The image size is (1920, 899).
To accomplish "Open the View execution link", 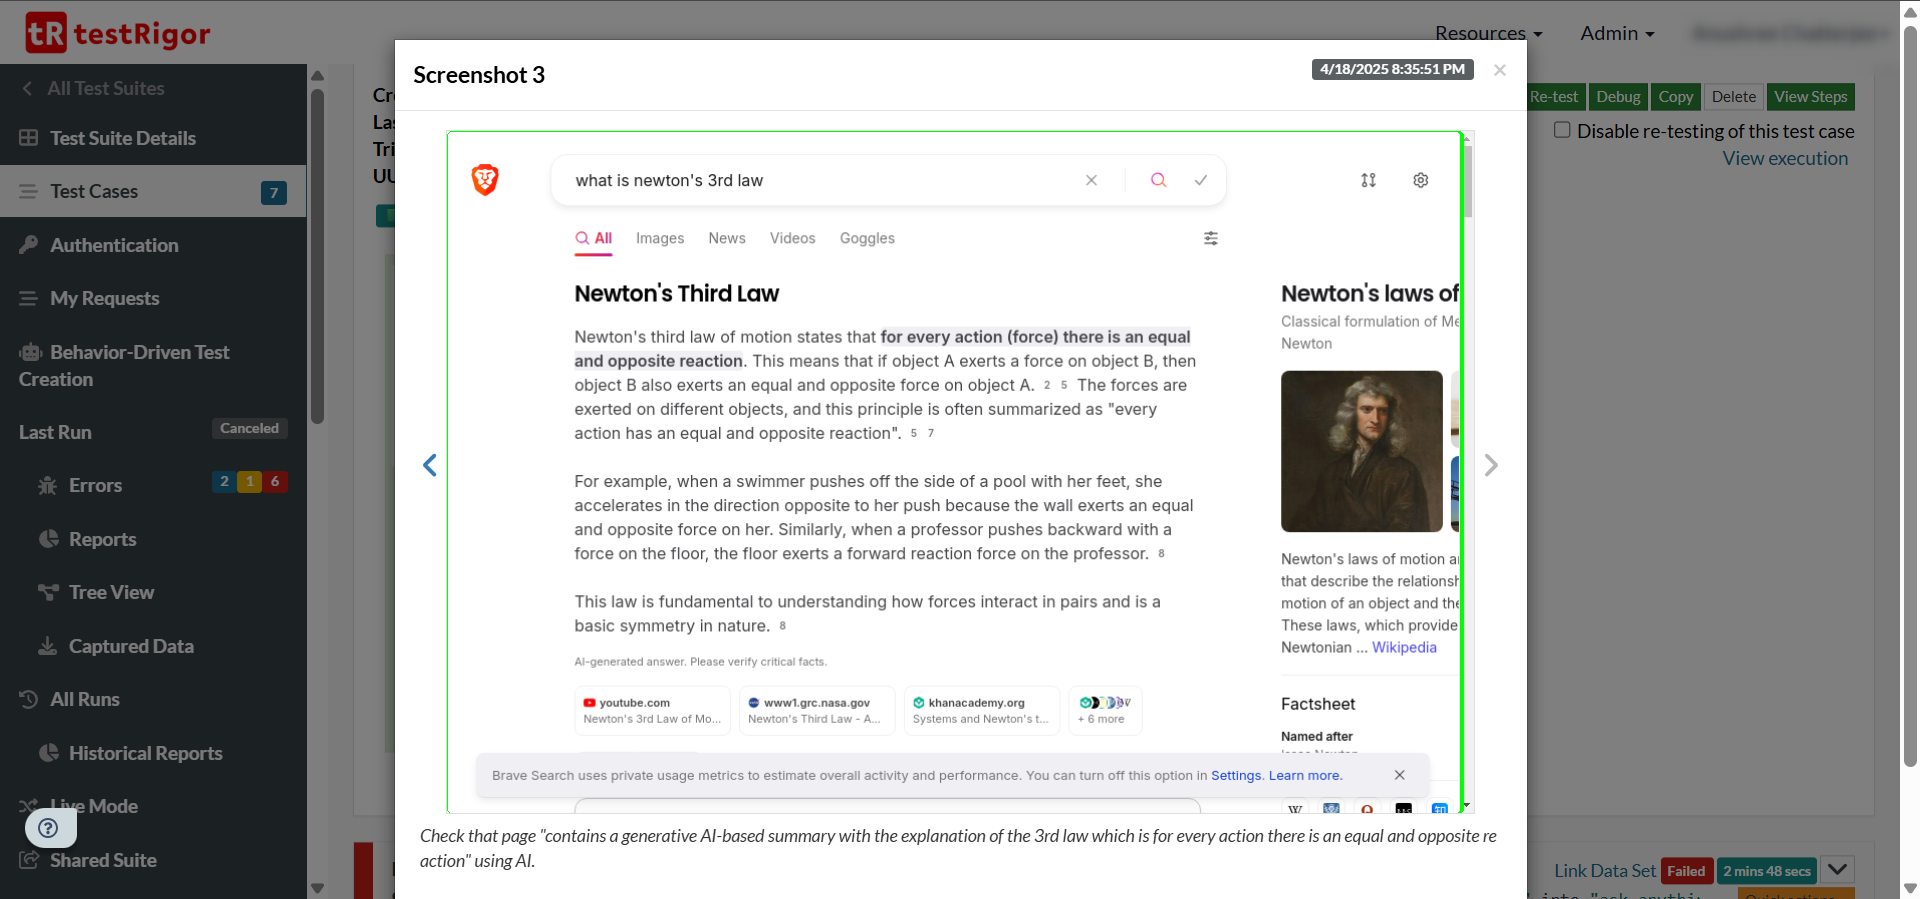I will point(1784,158).
